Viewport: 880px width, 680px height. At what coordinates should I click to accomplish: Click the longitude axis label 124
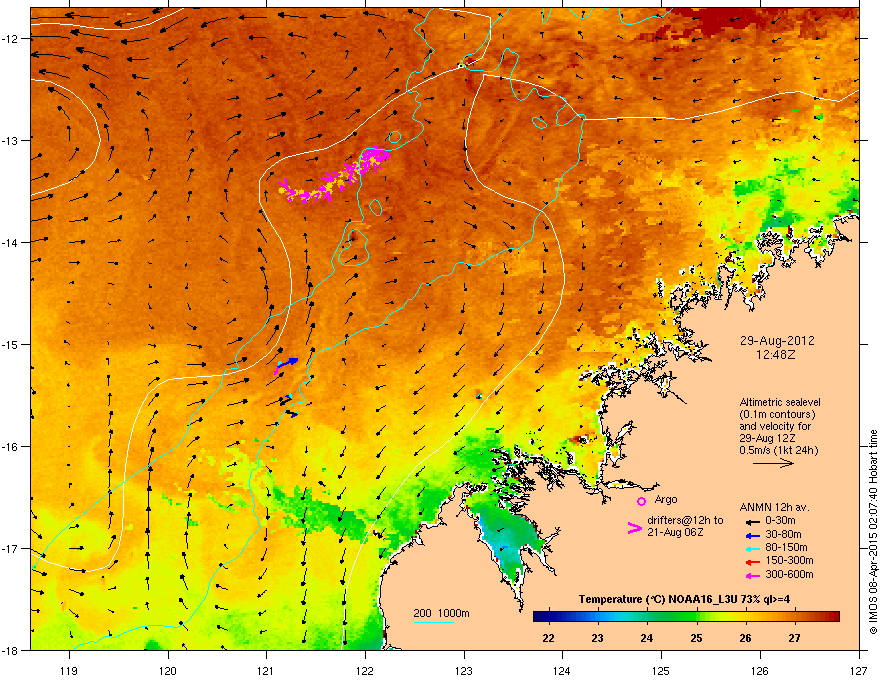[562, 671]
